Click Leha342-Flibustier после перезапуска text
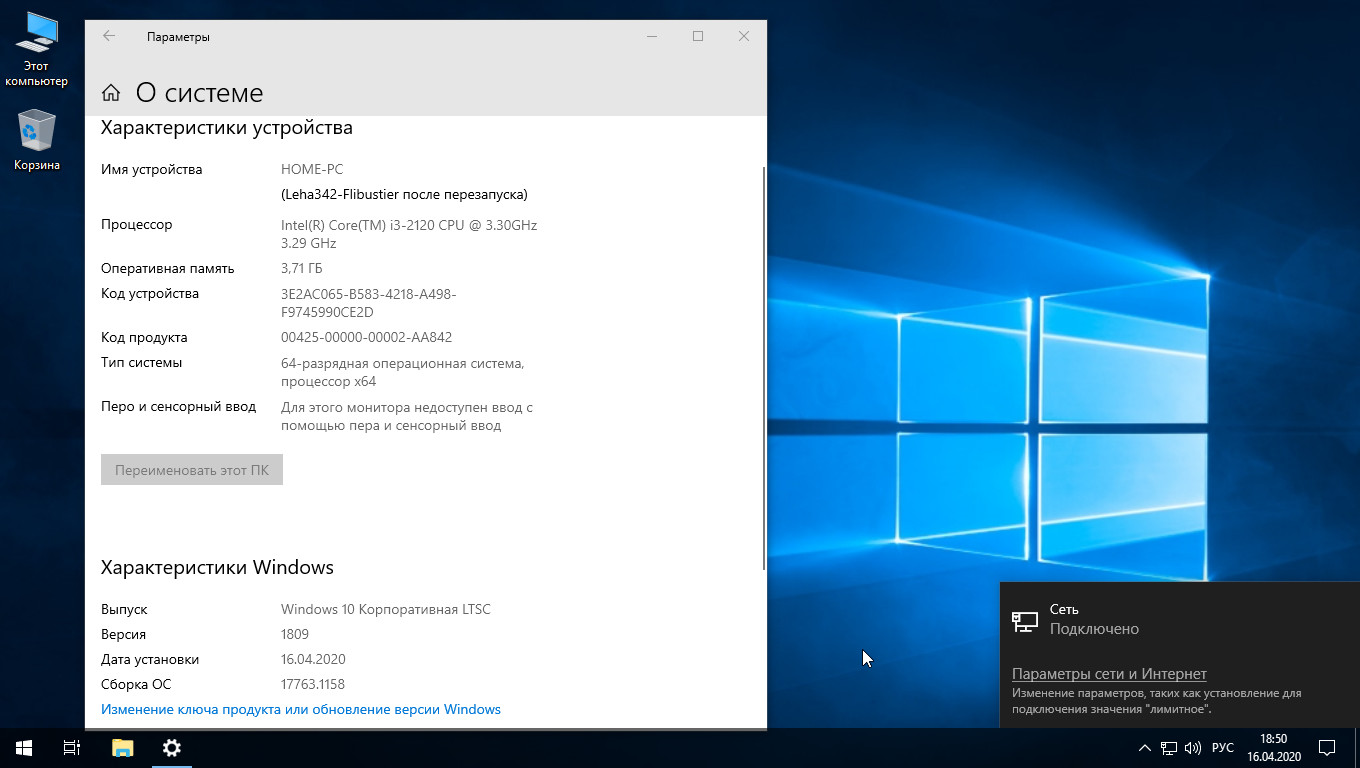This screenshot has height=768, width=1360. 404,194
